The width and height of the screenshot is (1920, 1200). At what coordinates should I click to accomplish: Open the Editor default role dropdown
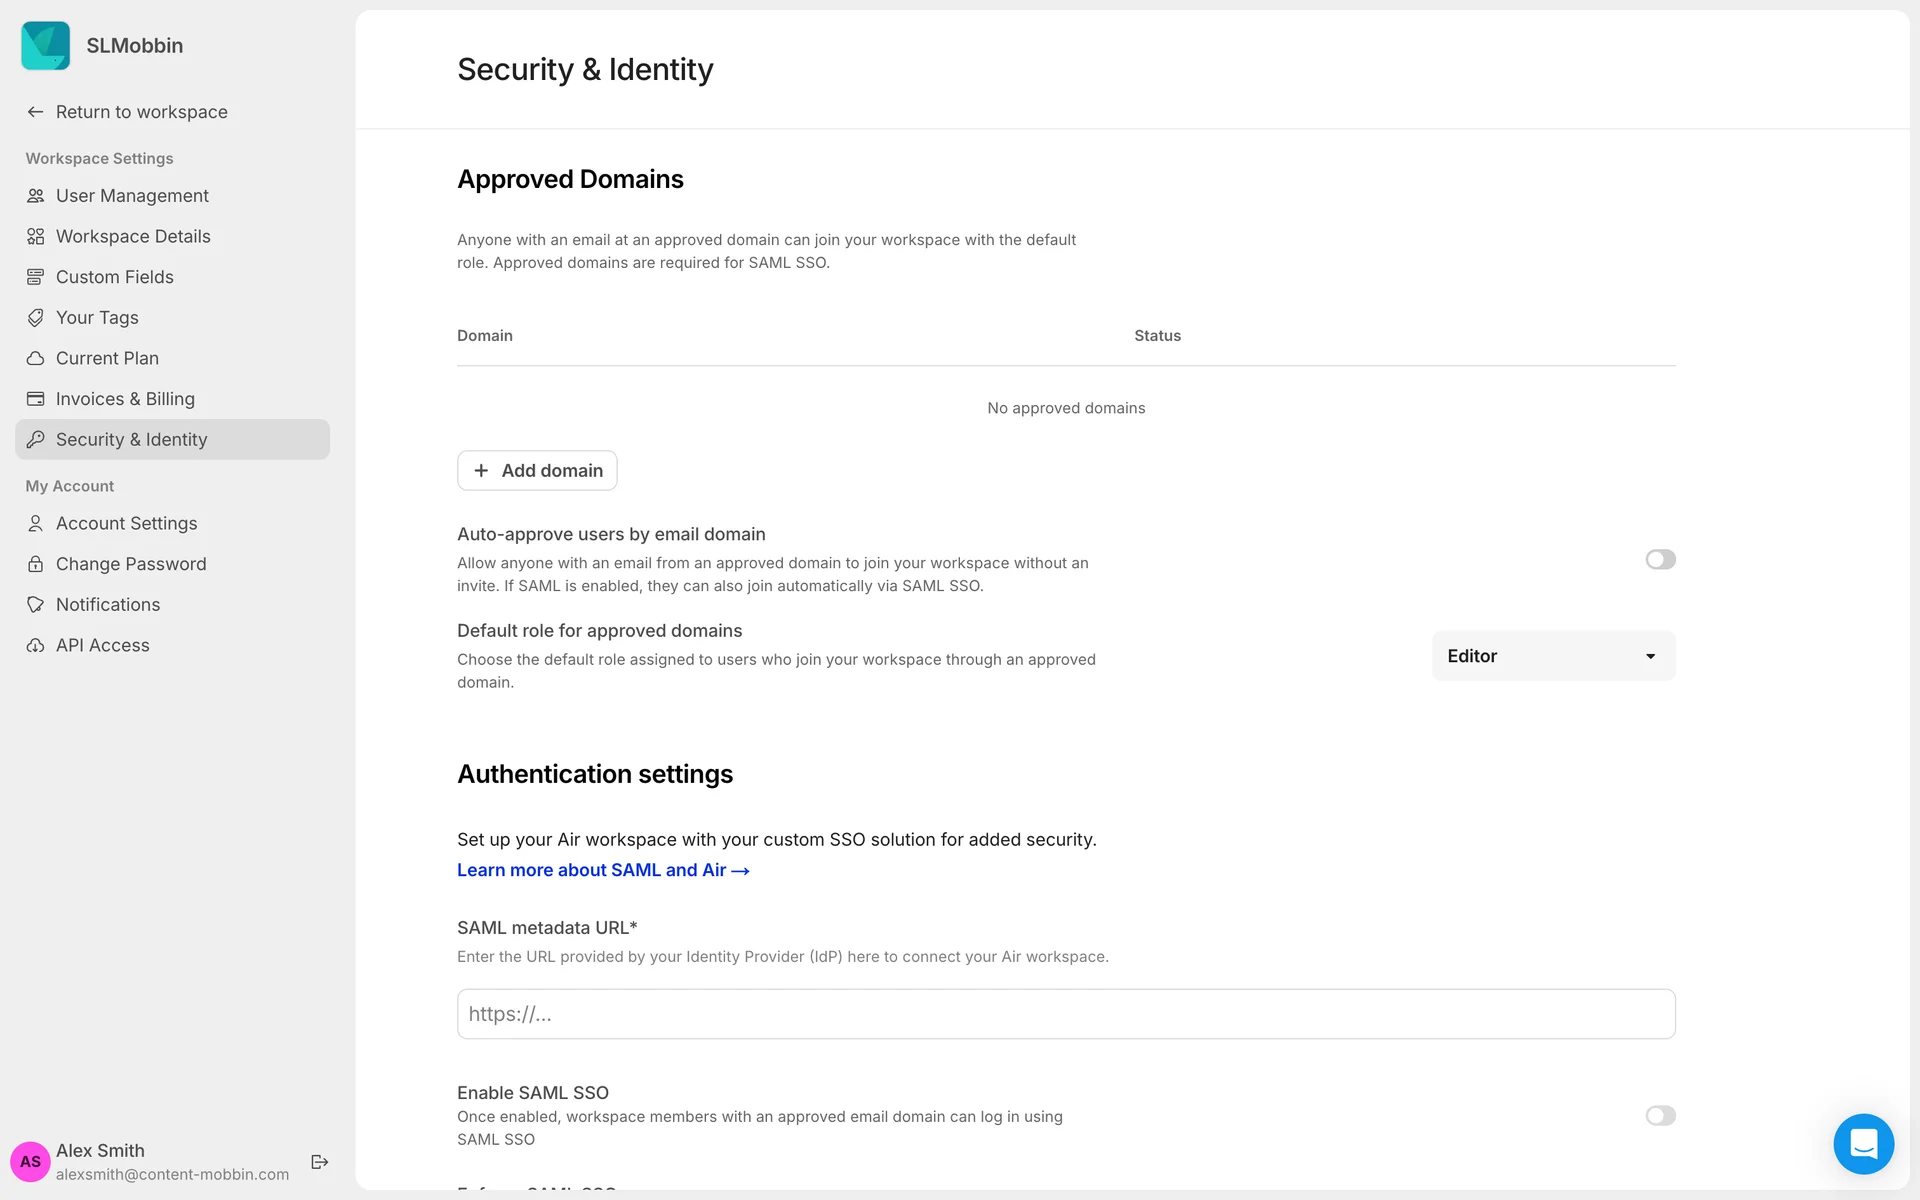(x=1553, y=656)
